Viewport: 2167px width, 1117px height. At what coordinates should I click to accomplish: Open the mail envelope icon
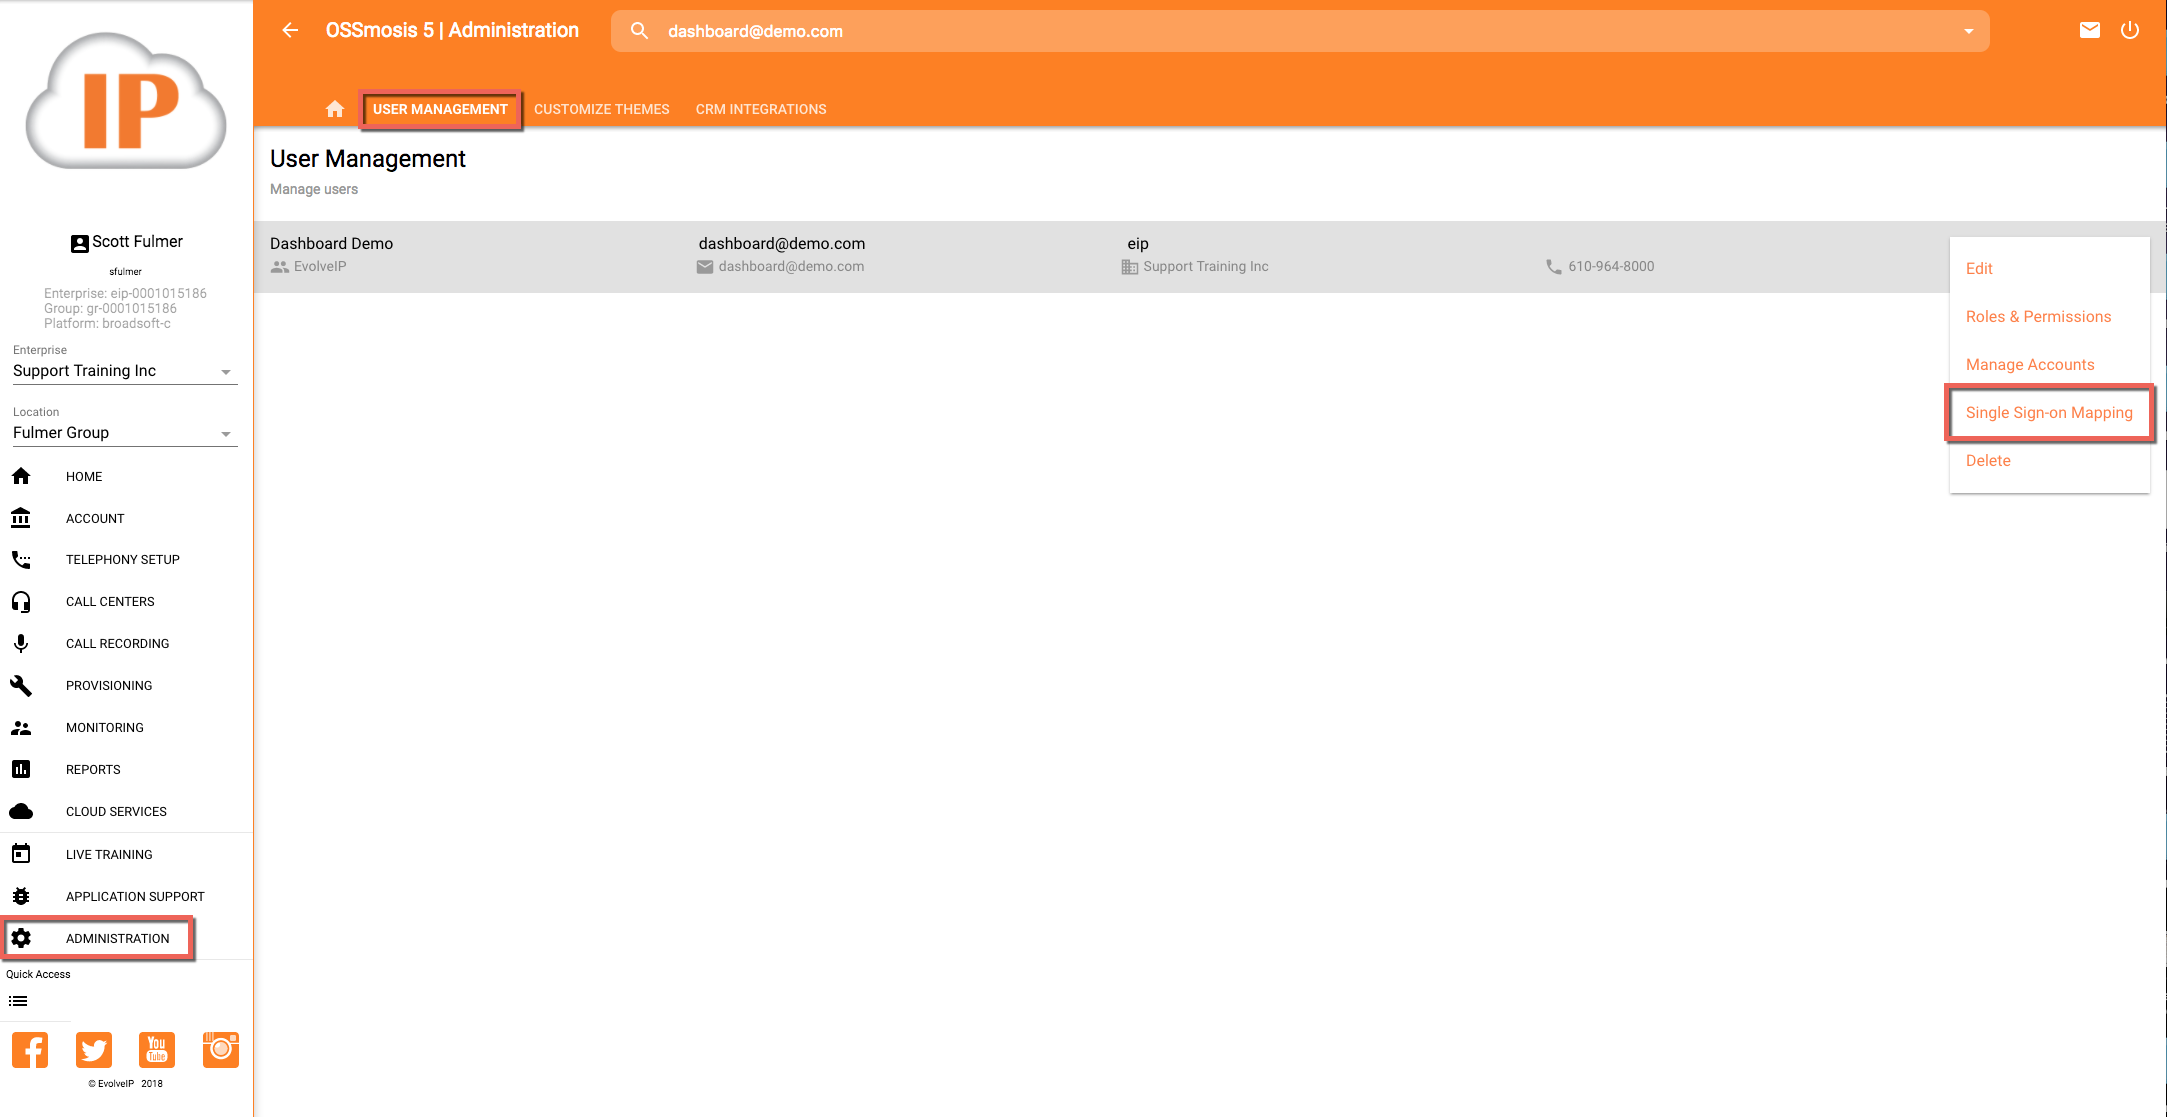tap(2089, 30)
